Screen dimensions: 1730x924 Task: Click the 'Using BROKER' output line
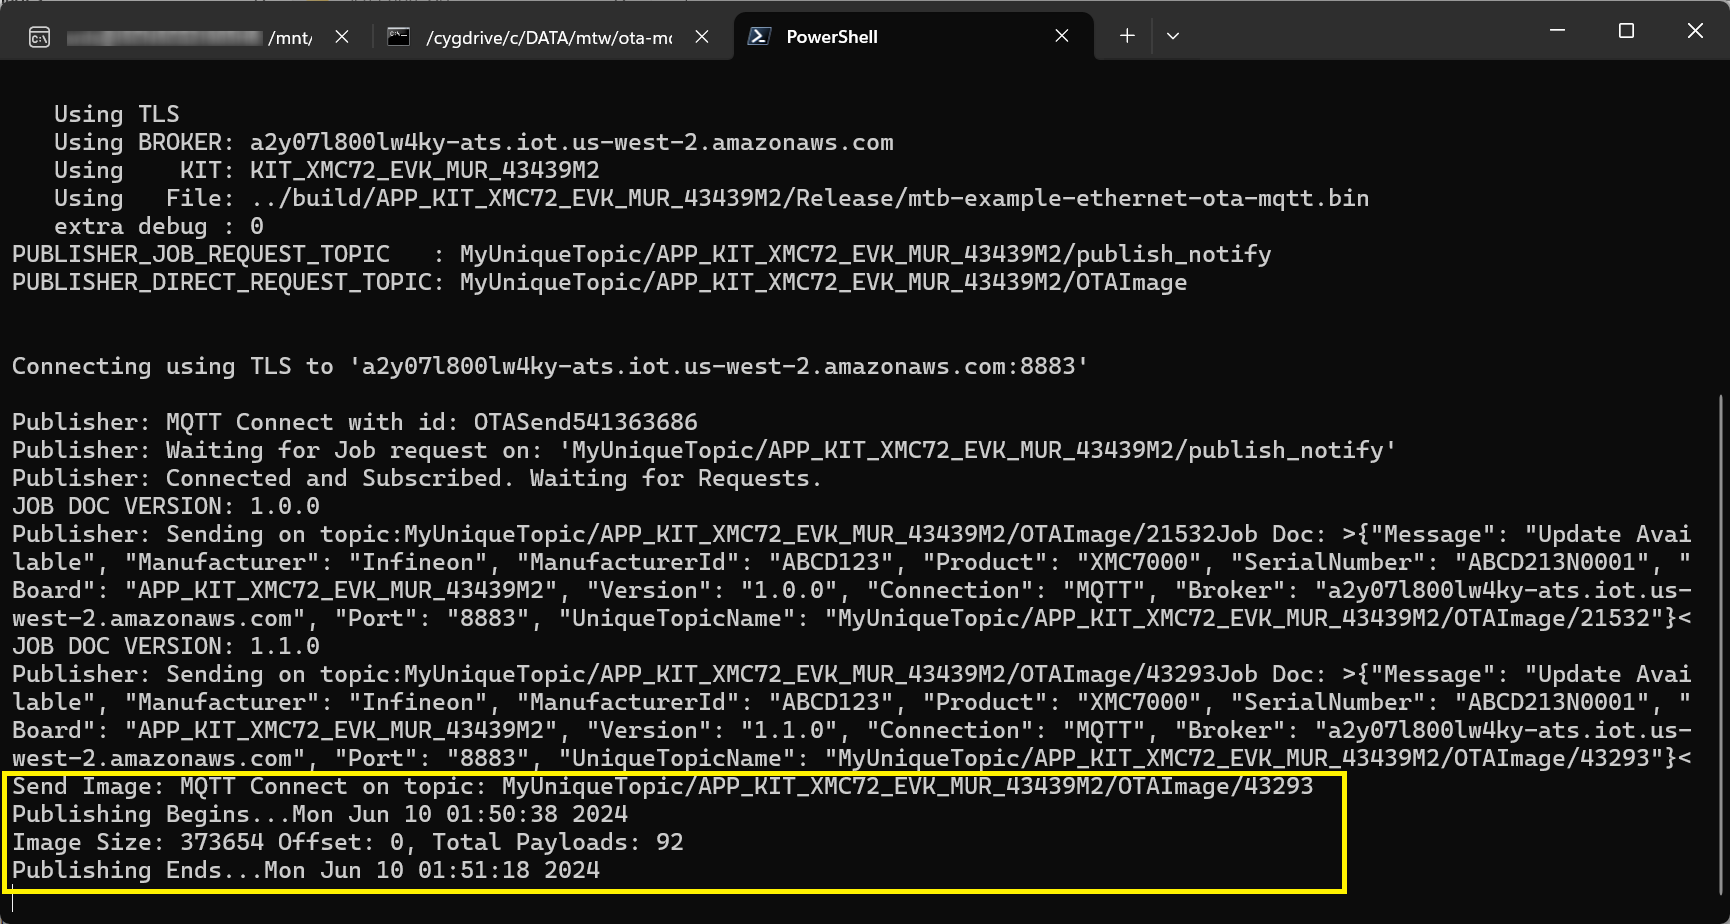pos(474,142)
